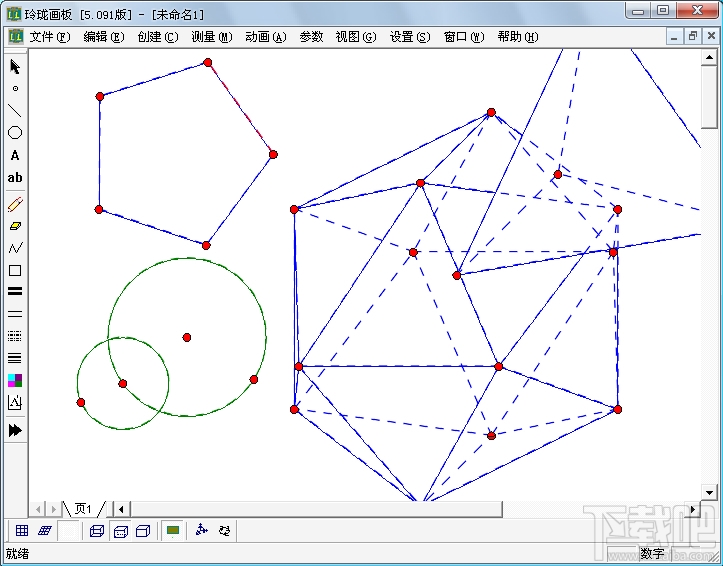Toggle the perspective grid display

click(x=45, y=531)
